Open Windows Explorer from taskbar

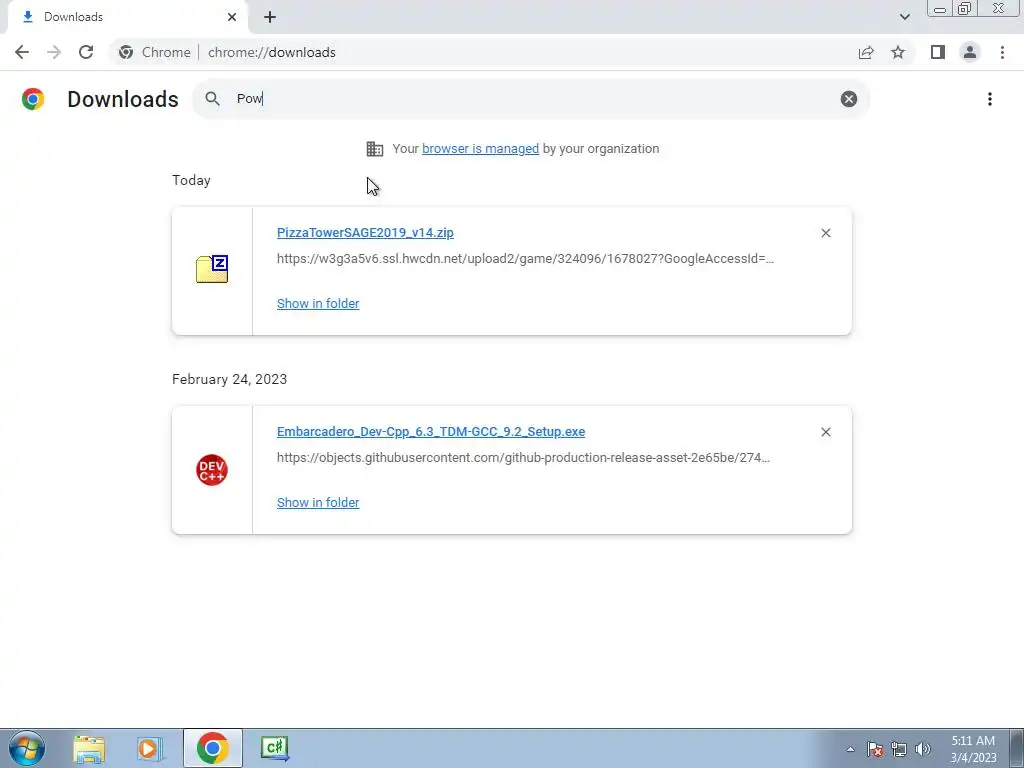click(x=89, y=748)
